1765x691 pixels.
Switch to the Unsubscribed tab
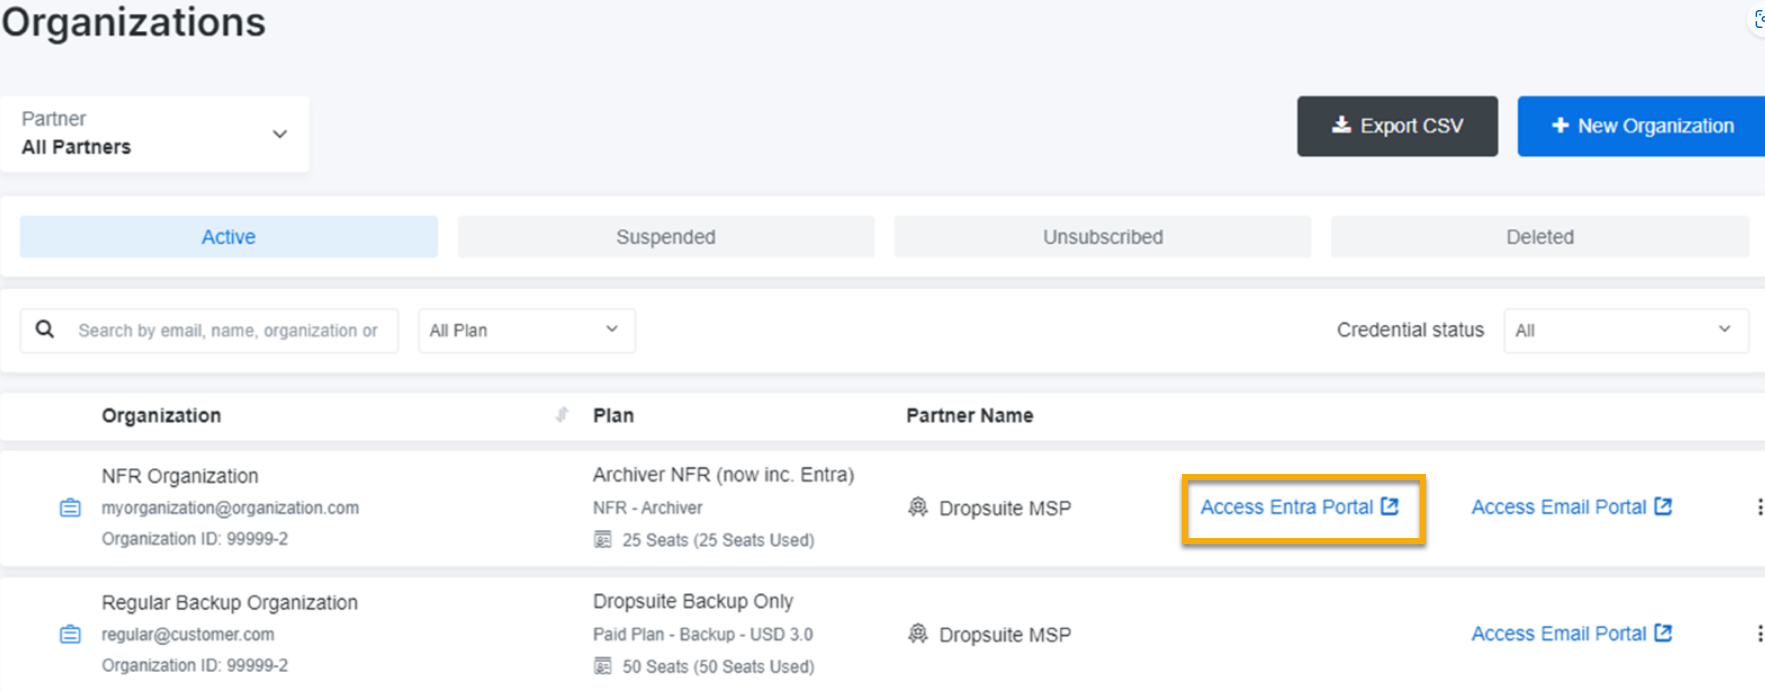tap(1102, 237)
